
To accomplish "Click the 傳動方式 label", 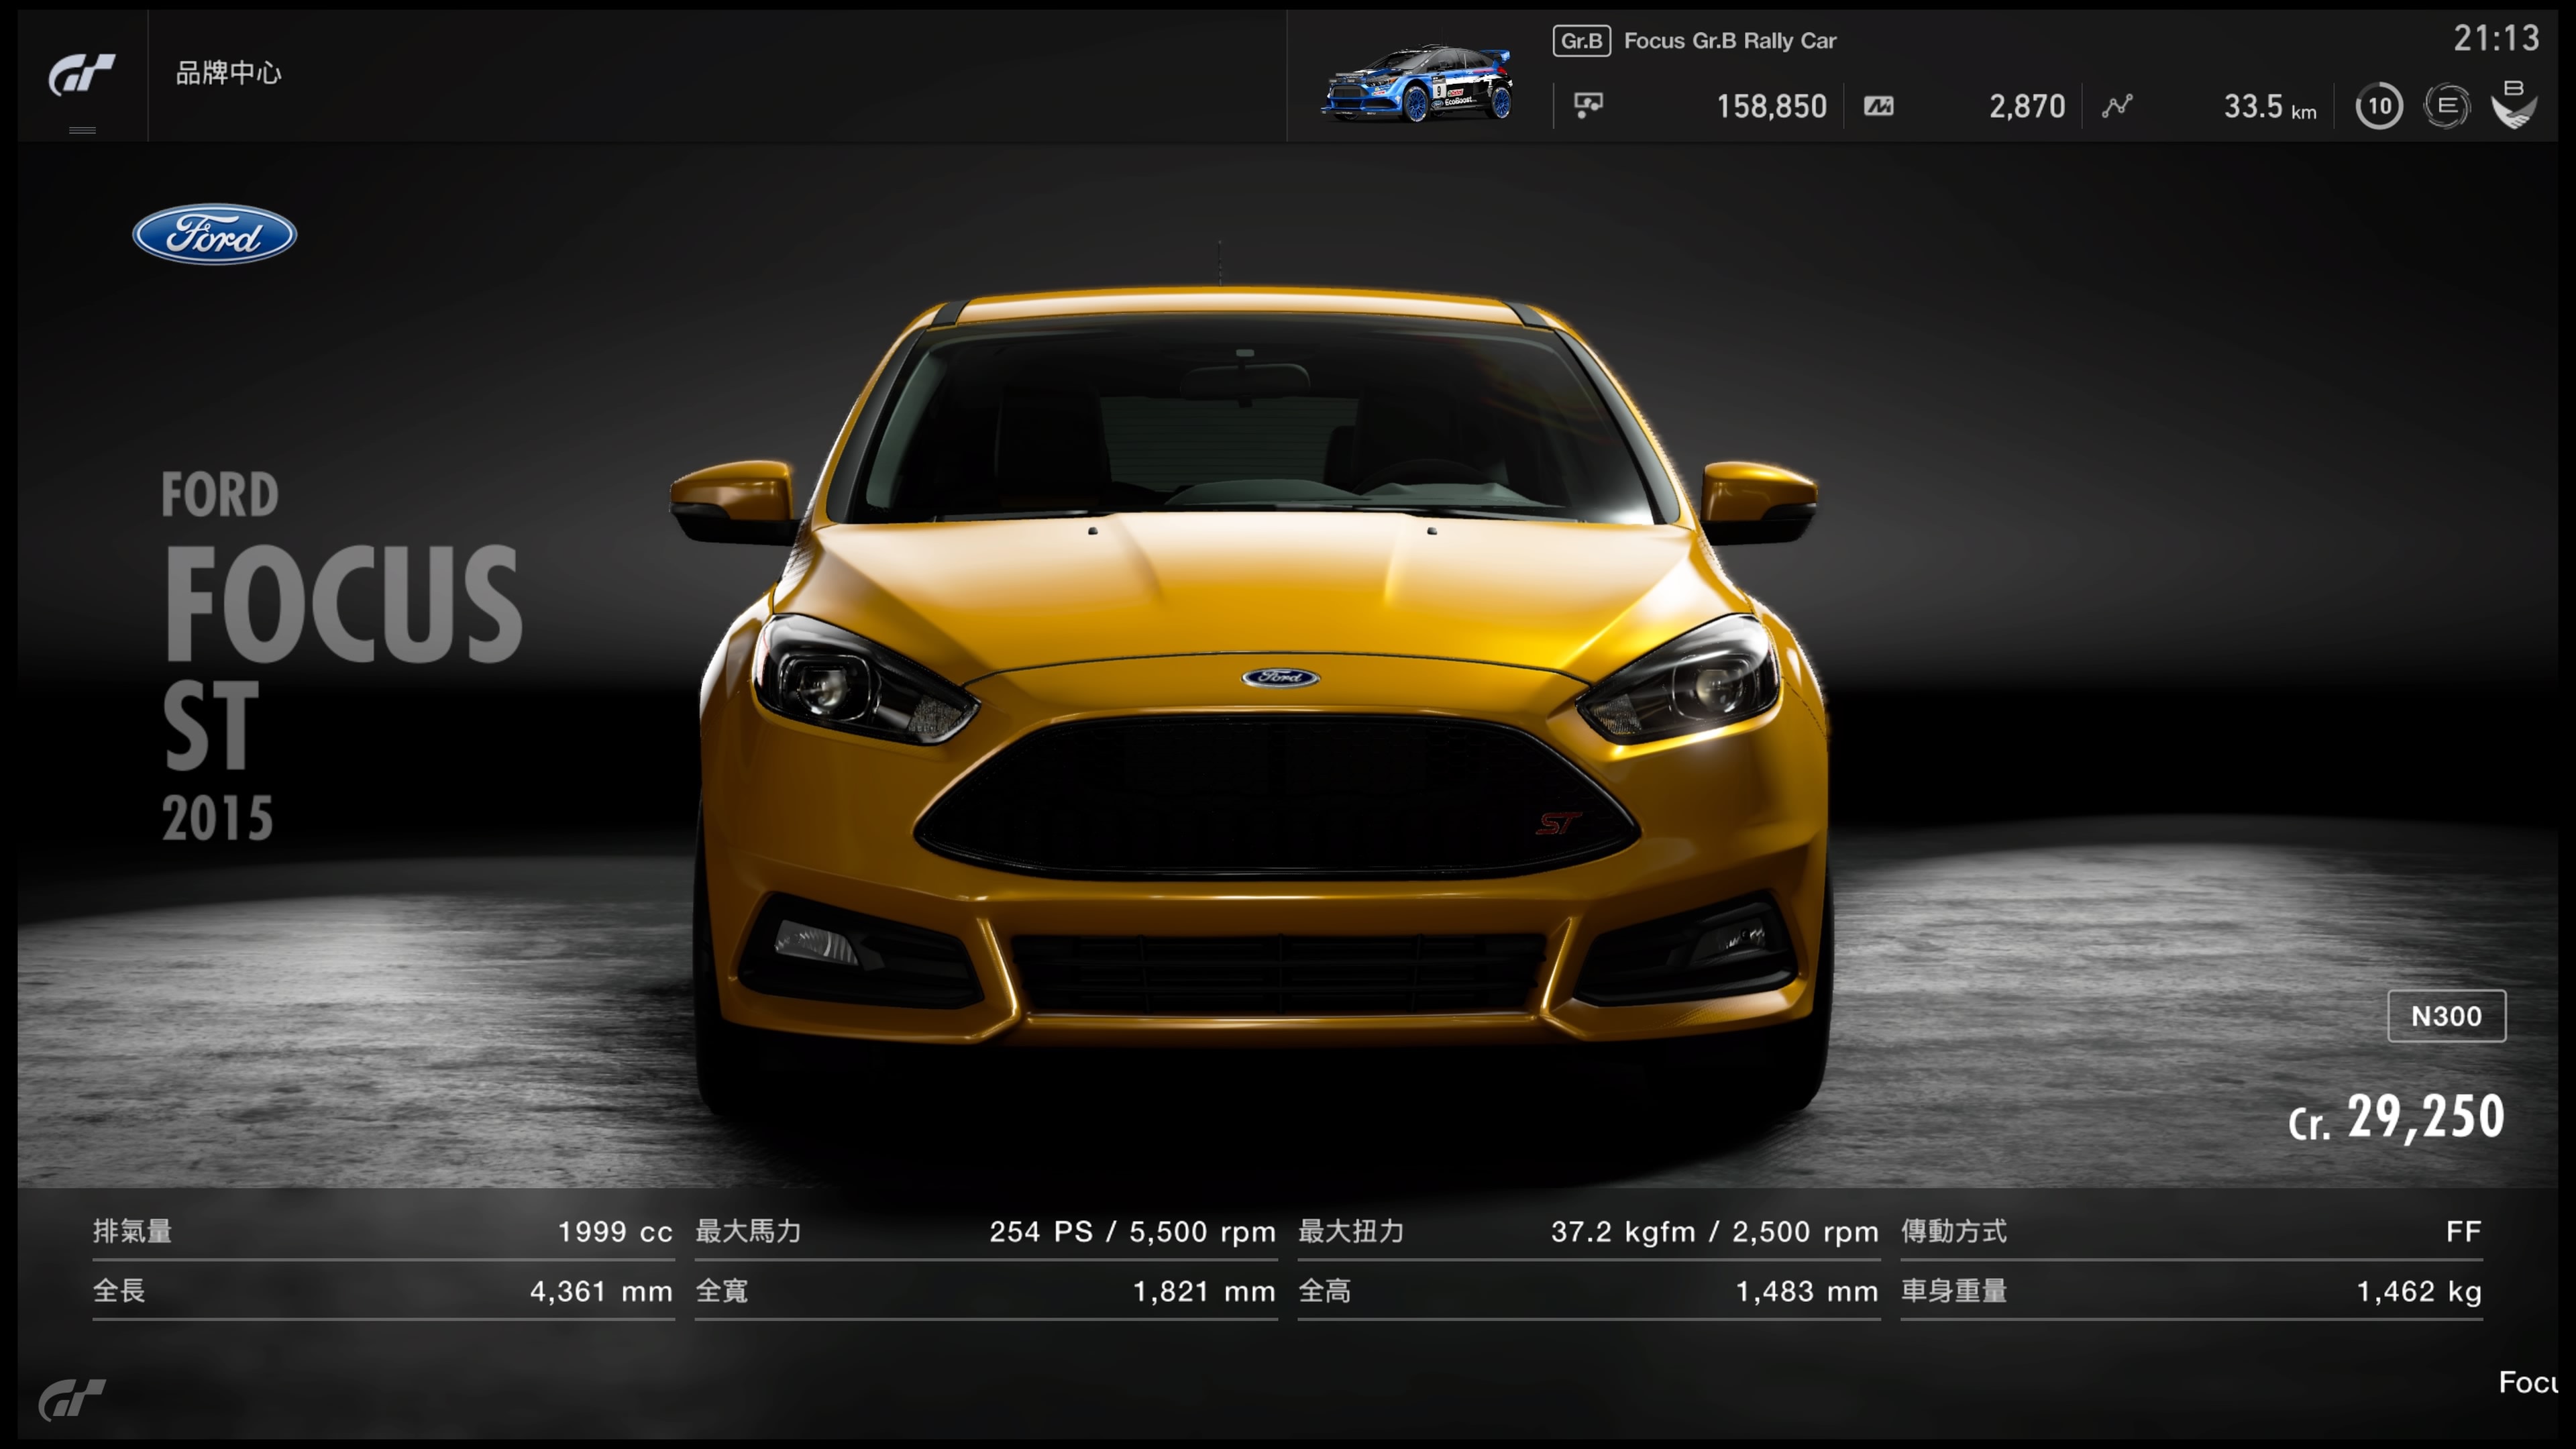I will pyautogui.click(x=1954, y=1231).
